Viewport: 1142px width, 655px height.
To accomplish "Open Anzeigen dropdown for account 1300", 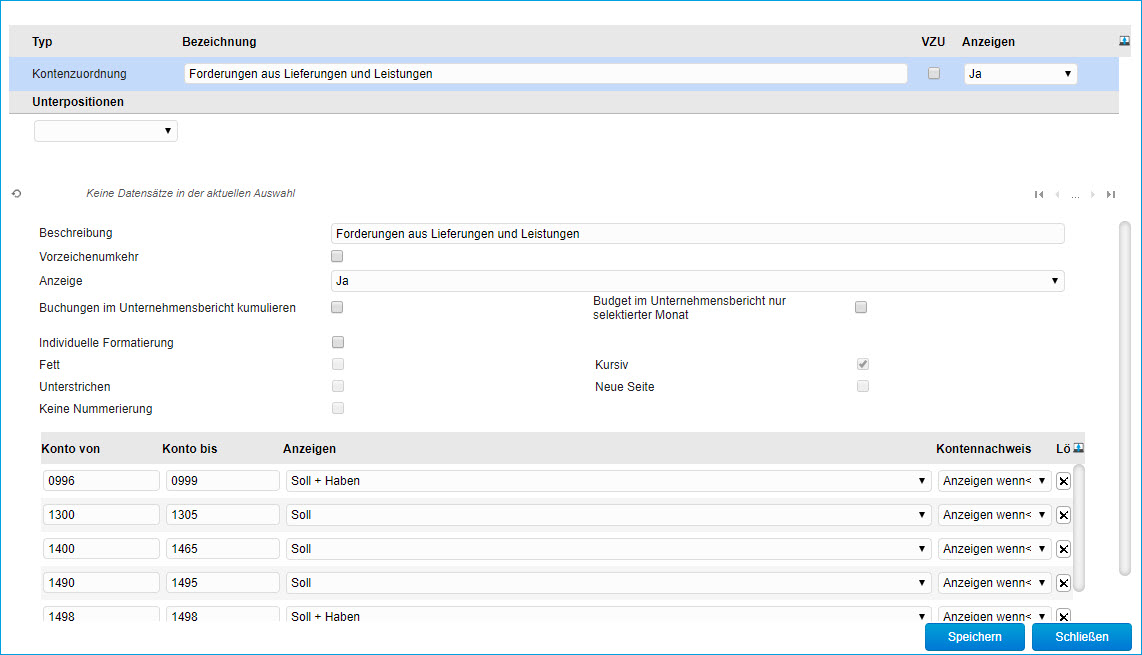I will pos(608,515).
